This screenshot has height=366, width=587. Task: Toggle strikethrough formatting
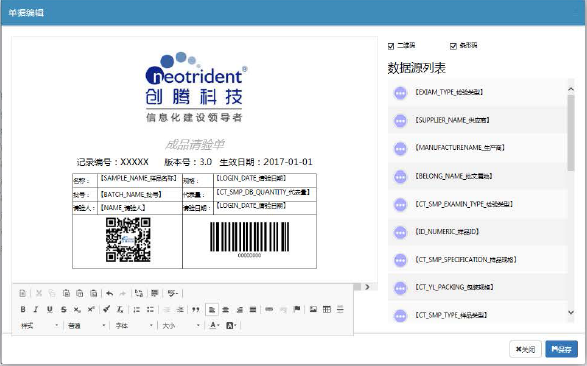click(x=64, y=309)
